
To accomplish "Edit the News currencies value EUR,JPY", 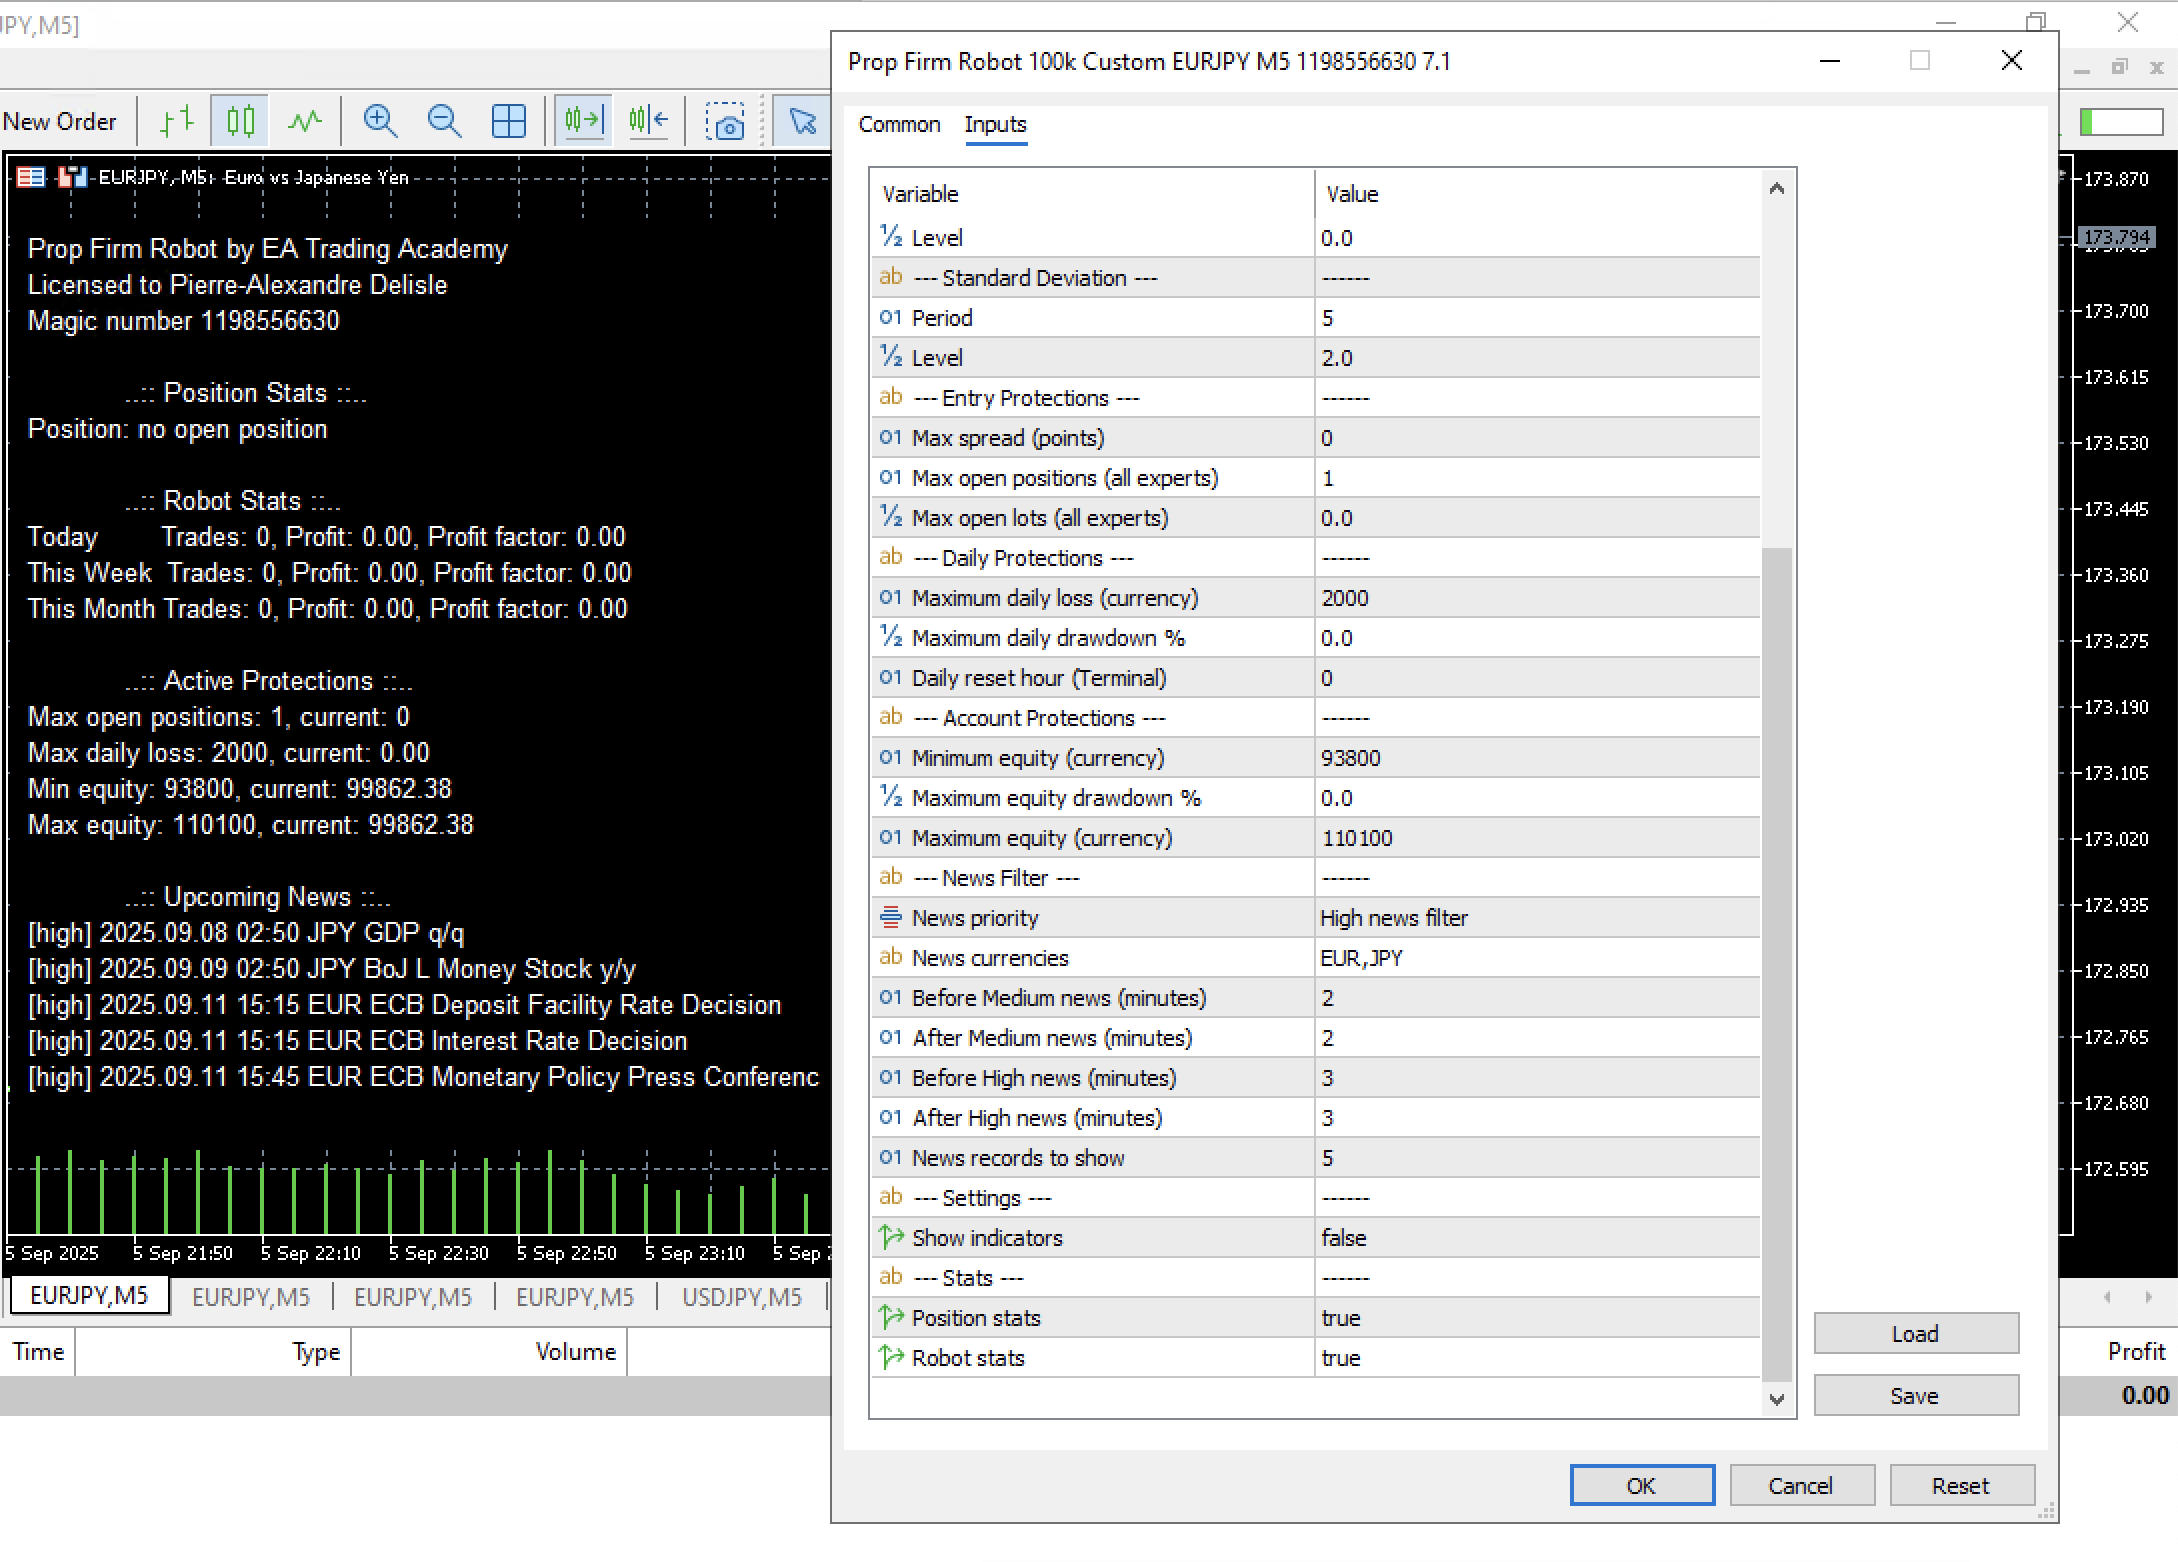I will click(1537, 958).
